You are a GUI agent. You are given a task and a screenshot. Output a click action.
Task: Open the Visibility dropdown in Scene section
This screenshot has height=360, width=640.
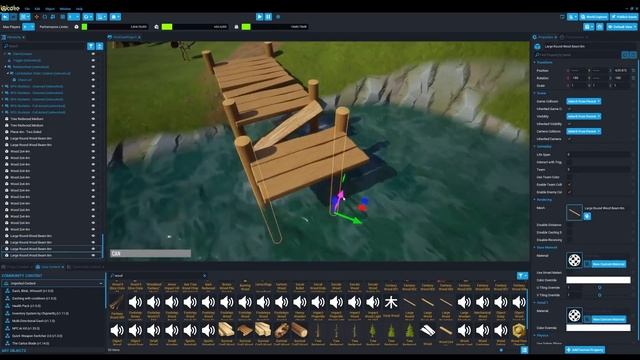pyautogui.click(x=584, y=116)
